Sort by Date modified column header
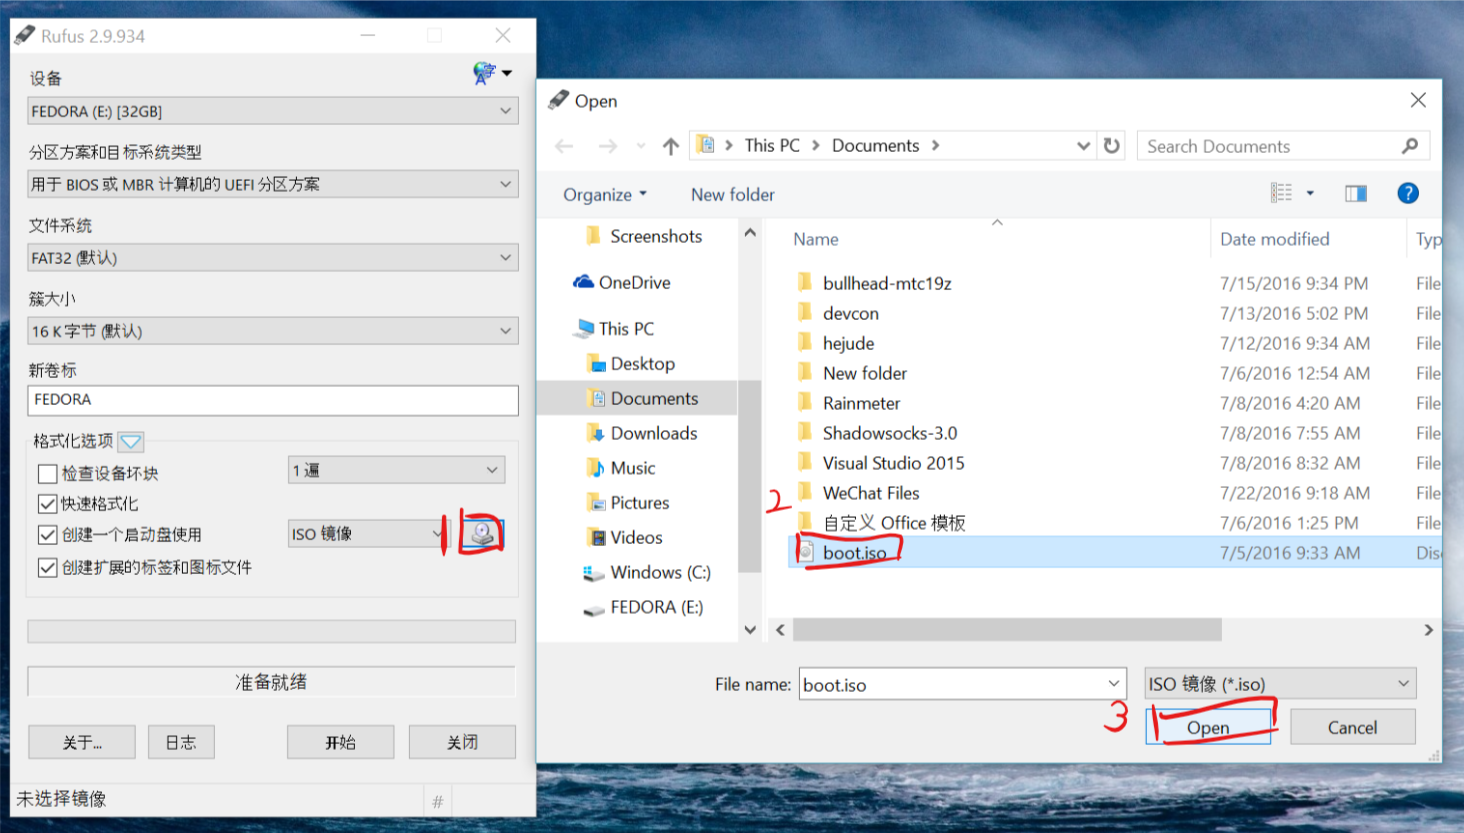The image size is (1464, 833). (x=1274, y=239)
